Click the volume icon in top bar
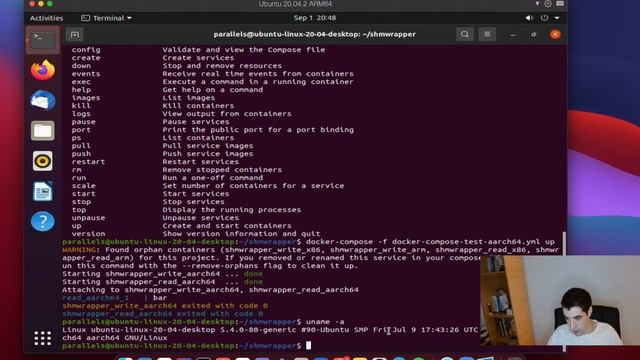The height and width of the screenshot is (360, 640). coord(529,18)
